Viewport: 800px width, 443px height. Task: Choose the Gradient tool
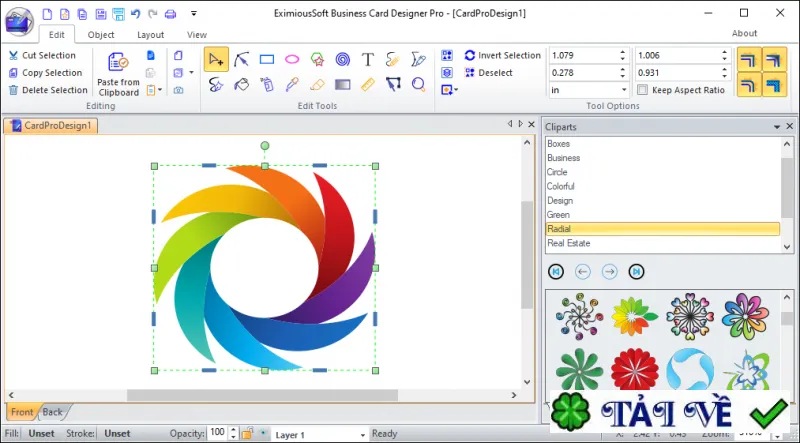[343, 84]
